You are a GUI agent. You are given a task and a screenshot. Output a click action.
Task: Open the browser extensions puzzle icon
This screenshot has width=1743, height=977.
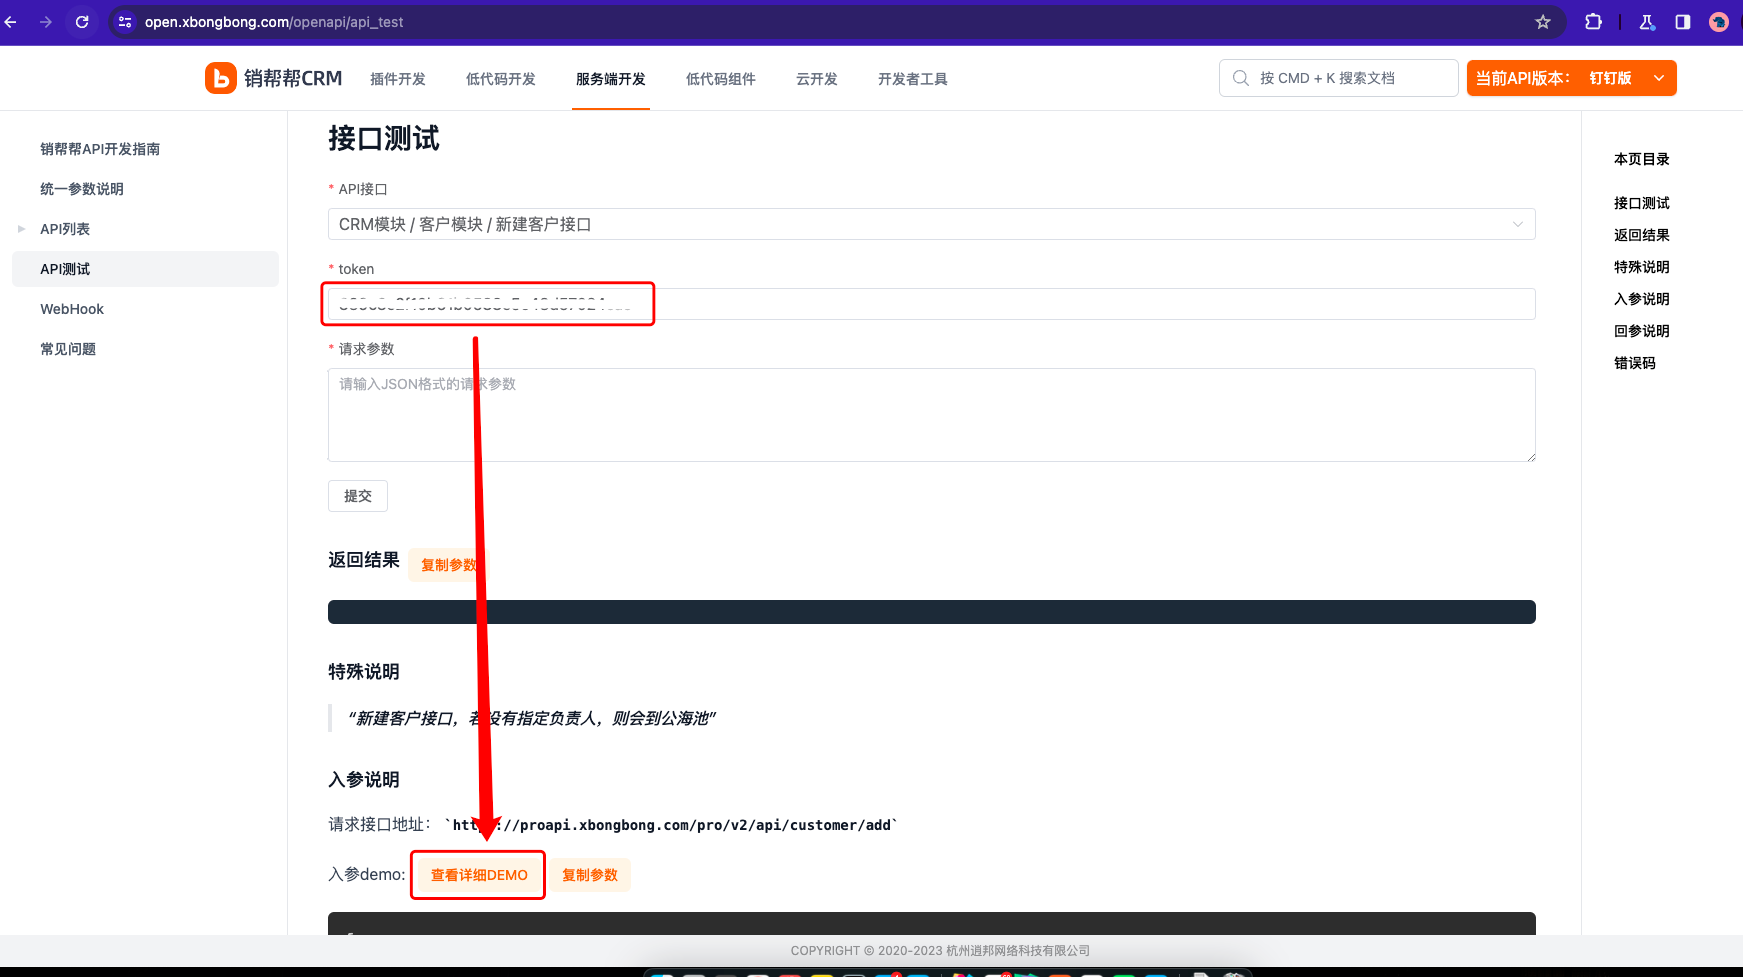tap(1594, 22)
